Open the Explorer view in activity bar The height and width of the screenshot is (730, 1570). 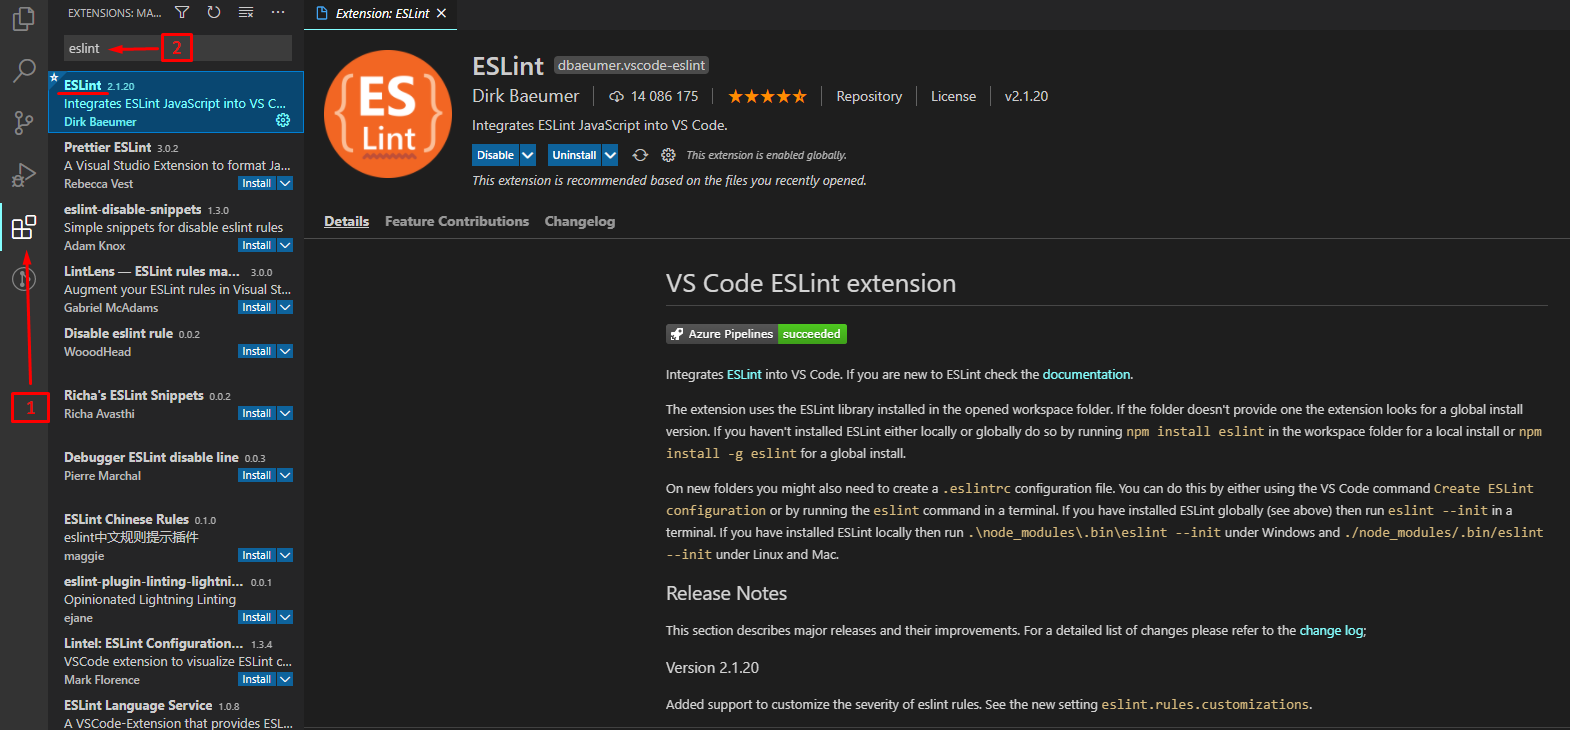pyautogui.click(x=24, y=19)
